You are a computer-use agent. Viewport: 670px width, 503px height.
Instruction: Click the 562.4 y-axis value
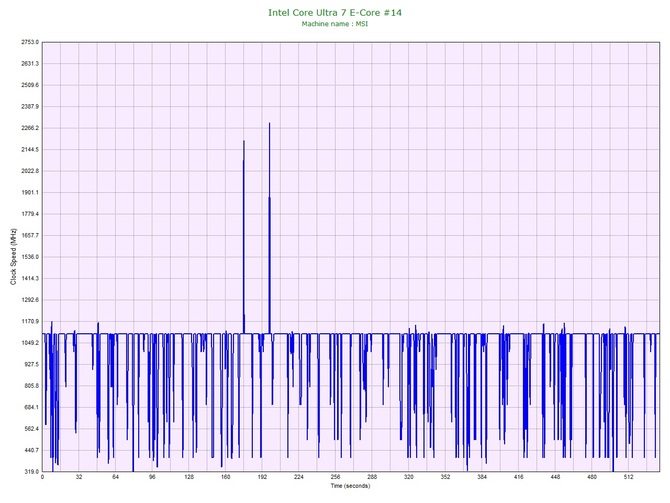[x=32, y=429]
